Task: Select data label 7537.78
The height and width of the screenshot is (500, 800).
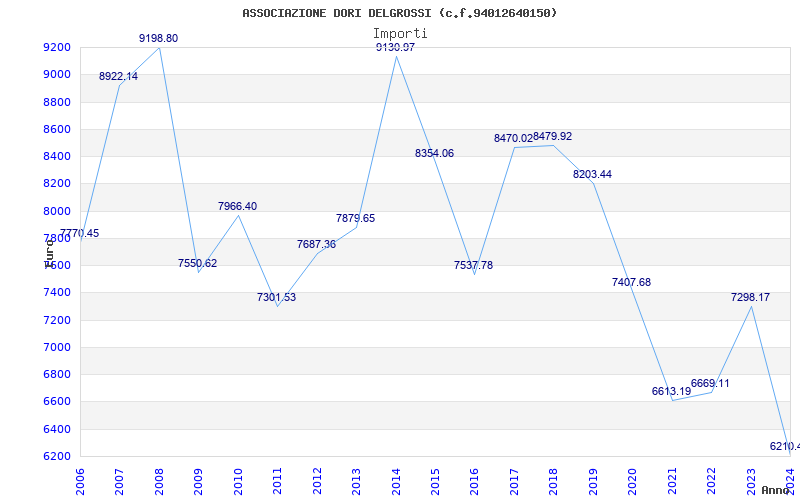Action: pyautogui.click(x=473, y=265)
